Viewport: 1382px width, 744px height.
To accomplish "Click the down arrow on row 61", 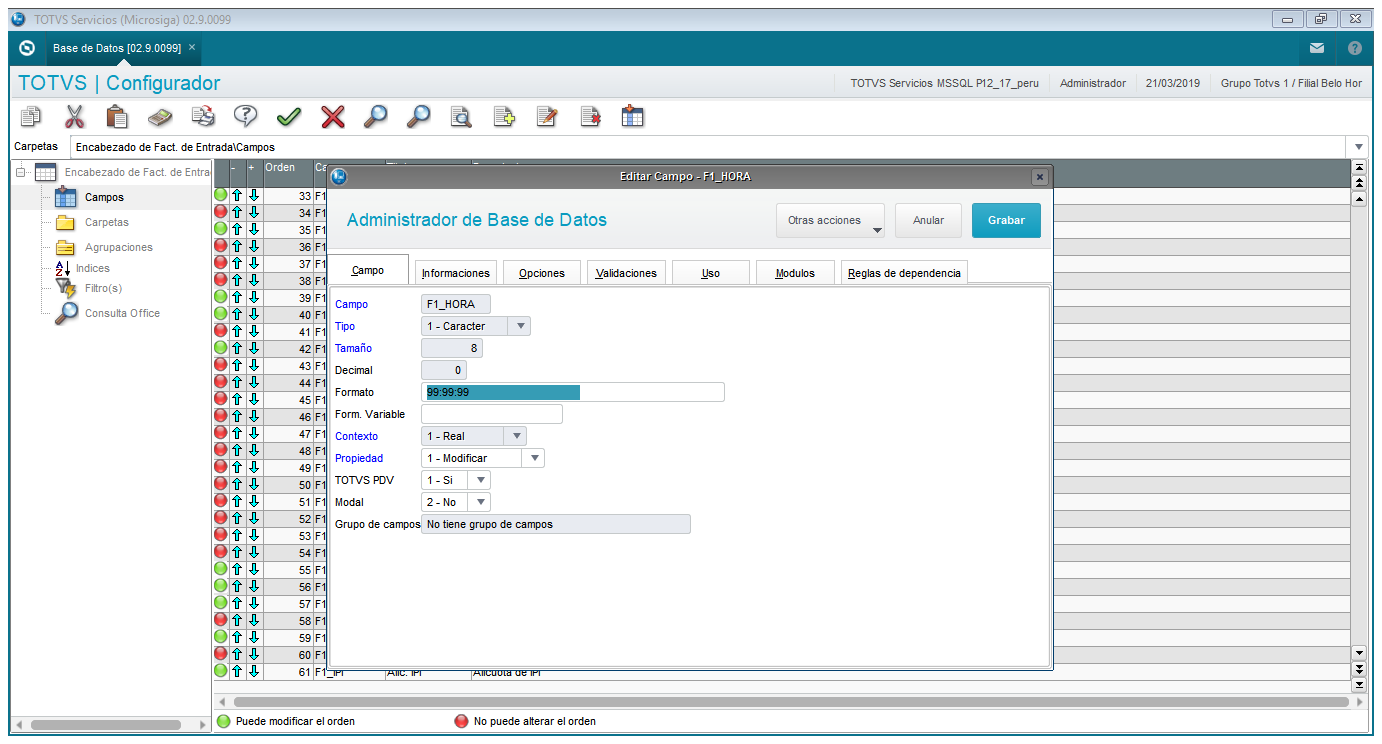I will pos(254,671).
